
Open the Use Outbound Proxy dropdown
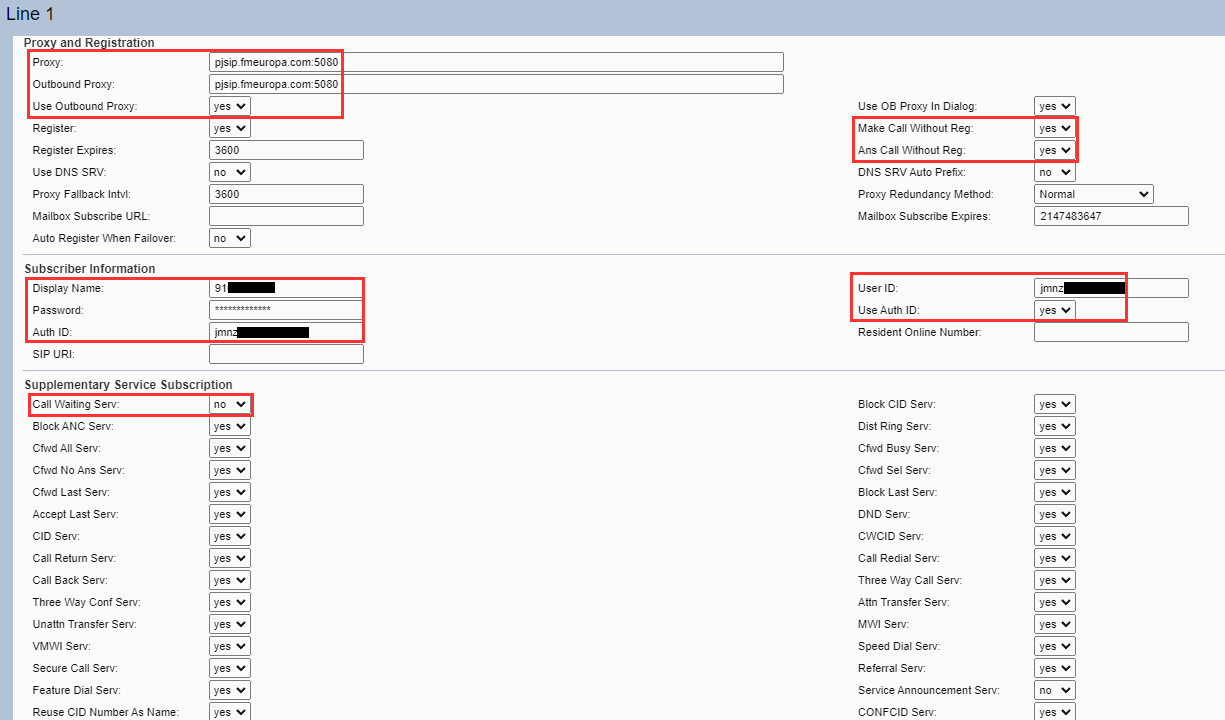click(x=230, y=106)
